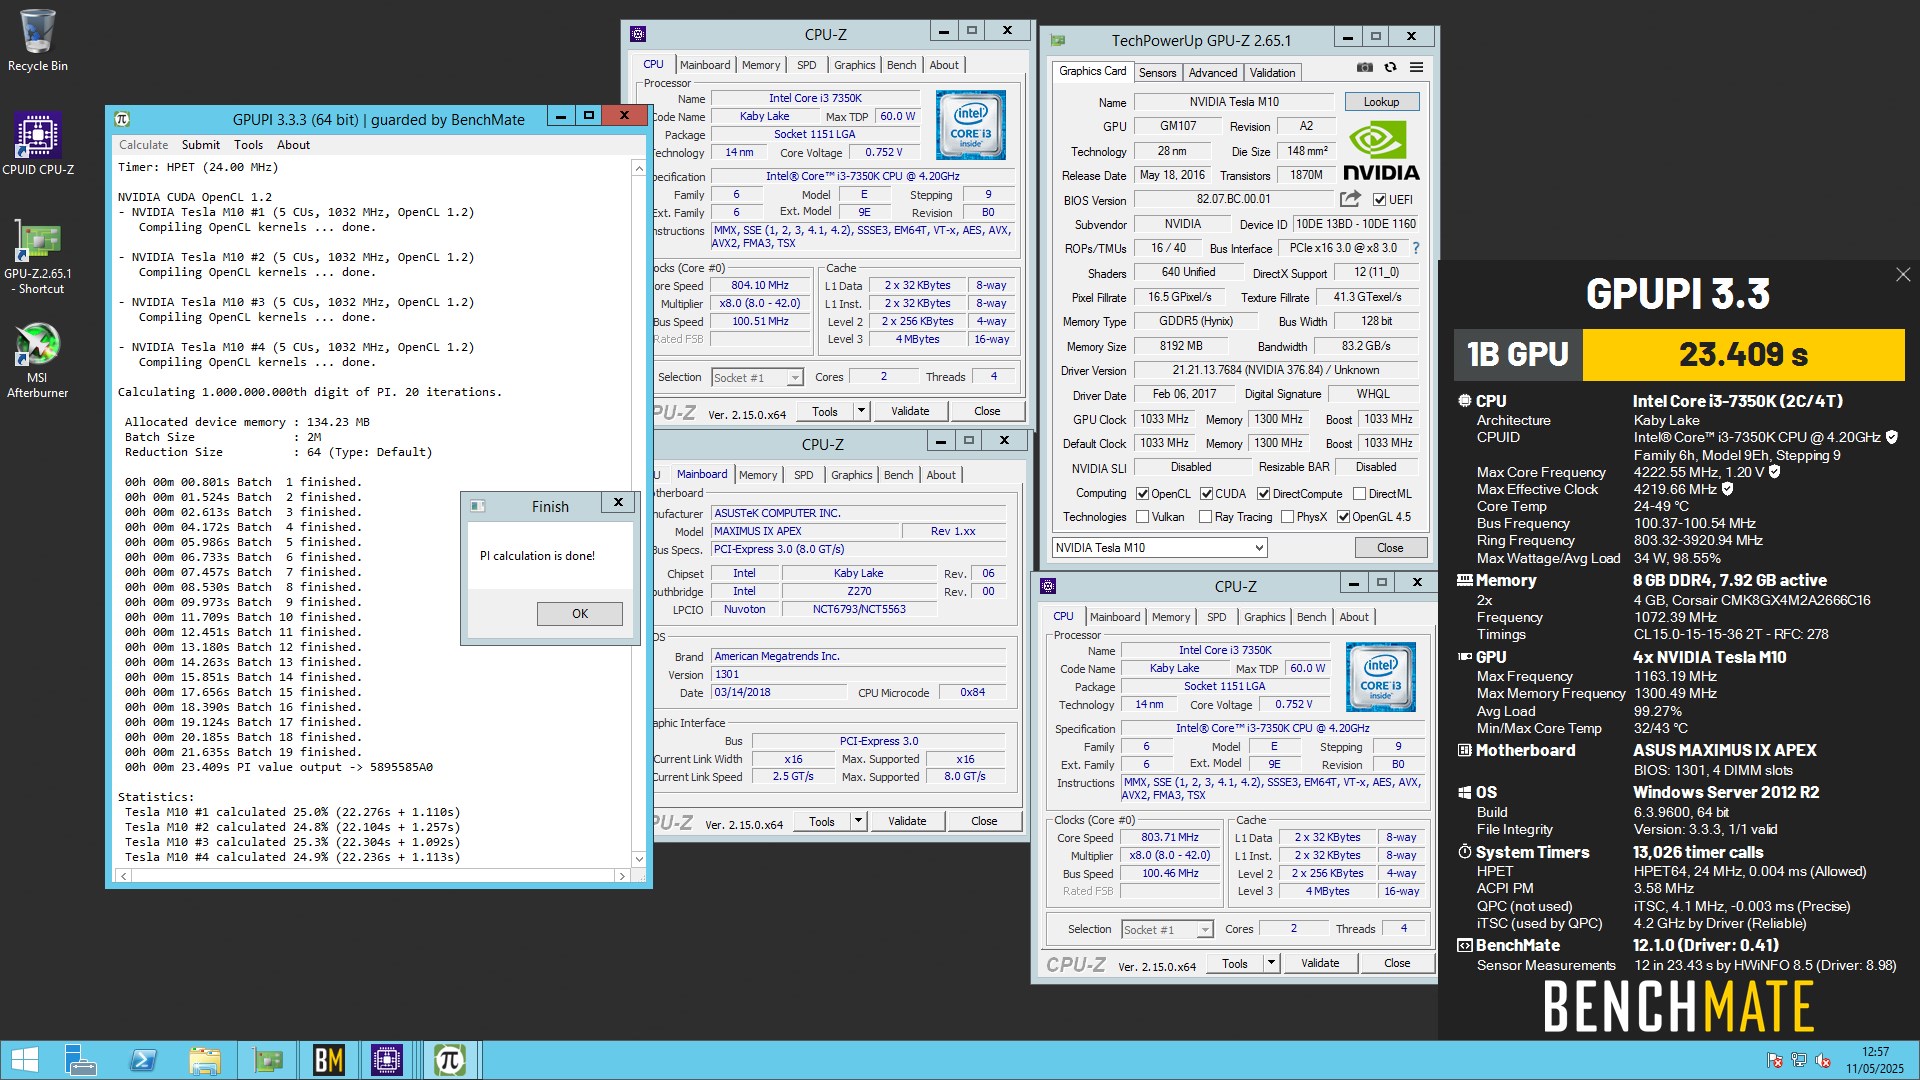Click the Windows Start button on the taskbar
The width and height of the screenshot is (1920, 1080).
[24, 1060]
